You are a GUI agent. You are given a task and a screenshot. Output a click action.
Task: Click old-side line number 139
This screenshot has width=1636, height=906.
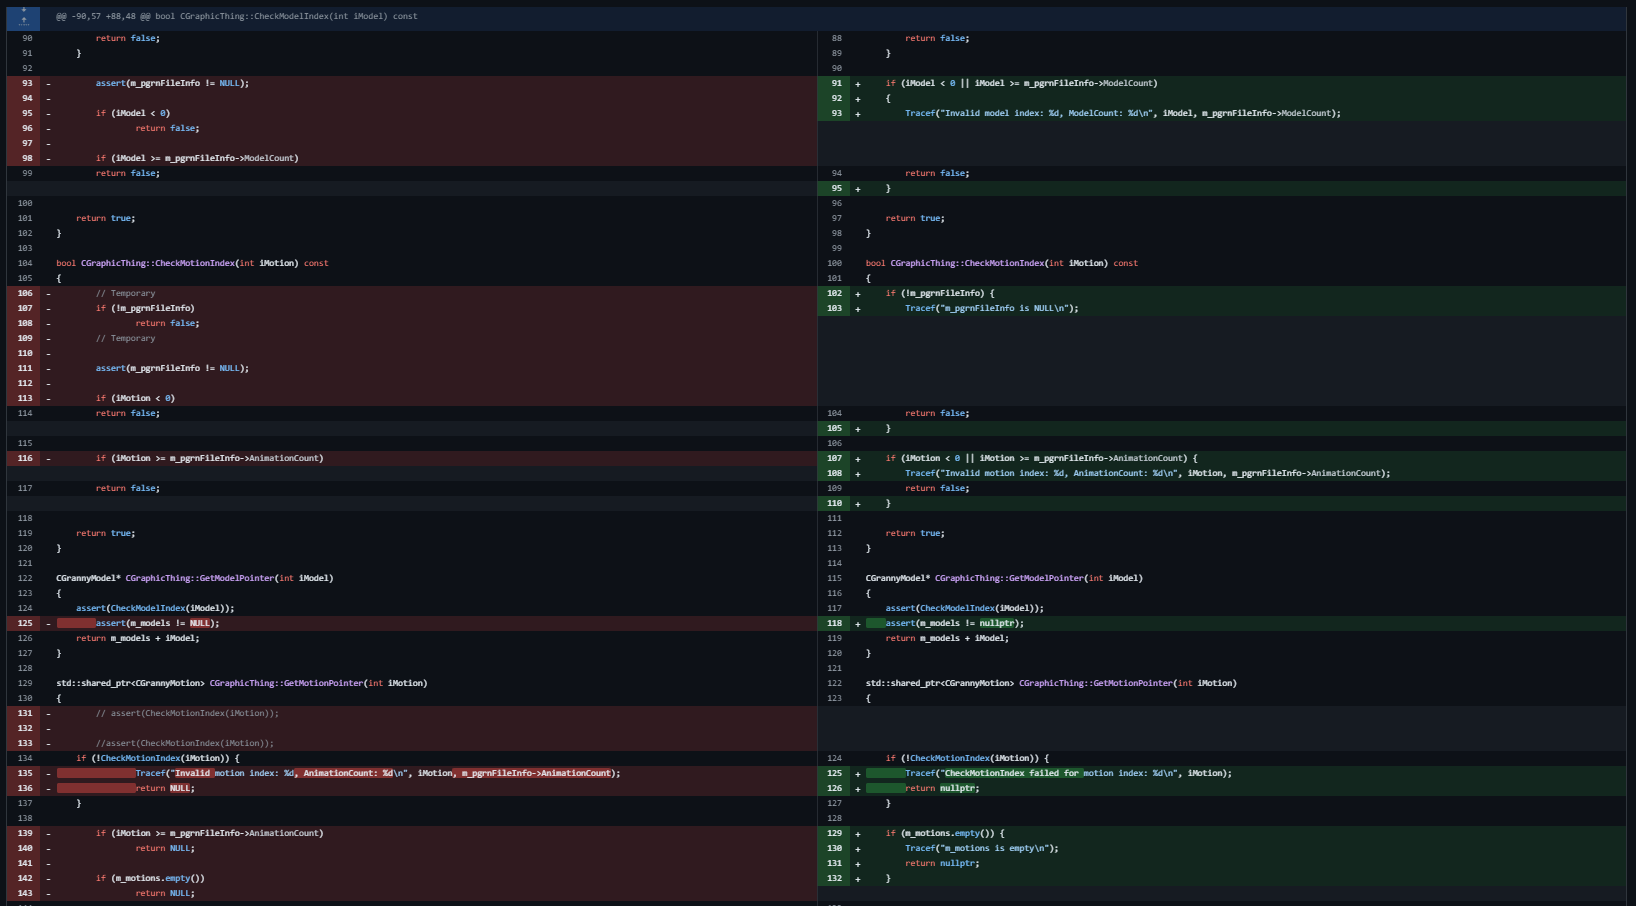[25, 833]
